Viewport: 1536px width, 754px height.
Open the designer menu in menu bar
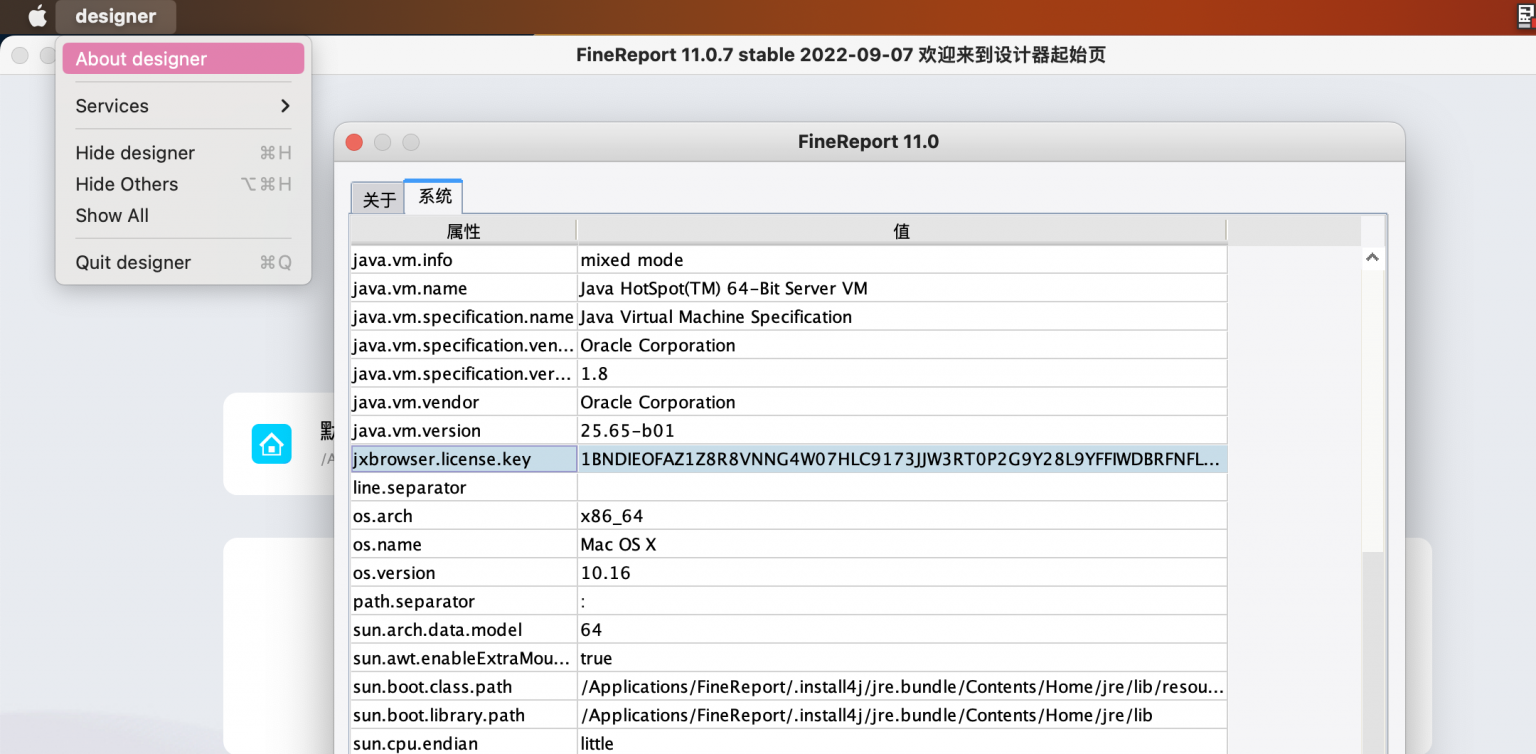point(115,15)
